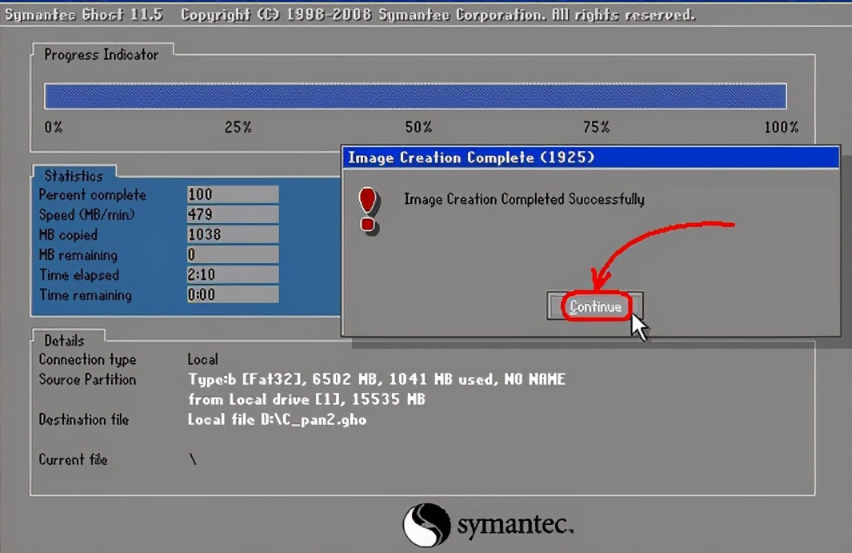The image size is (852, 553).
Task: Click the blue progress indicator bar
Action: tap(415, 96)
